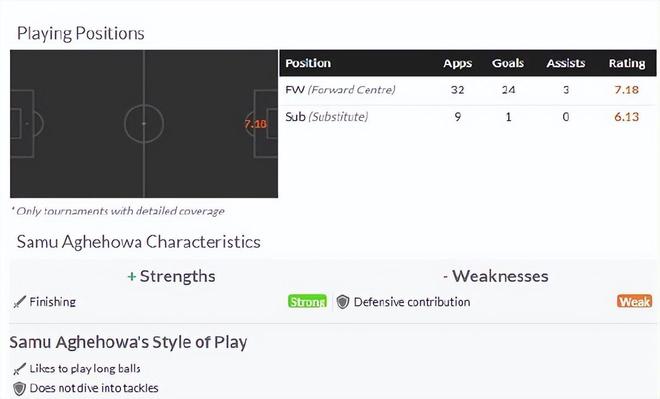
Task: Click the 6.13 rating value
Action: (x=626, y=117)
